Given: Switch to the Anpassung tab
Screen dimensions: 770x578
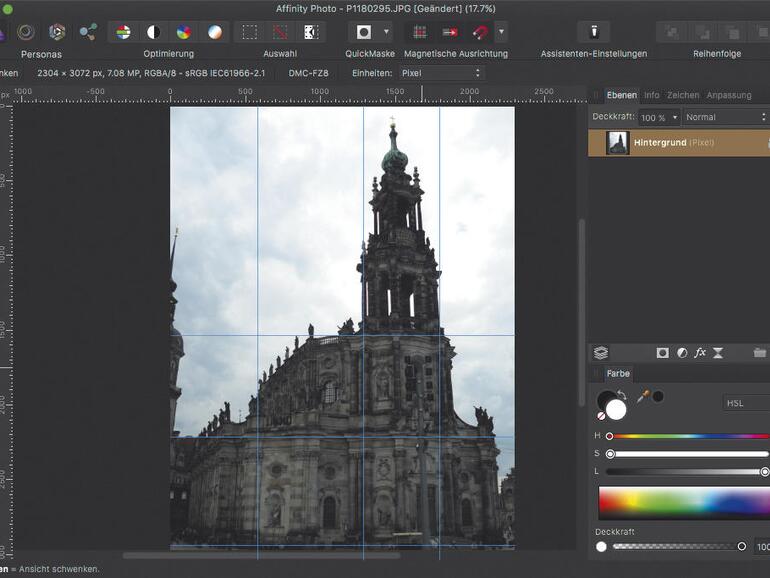Looking at the screenshot, I should click(728, 95).
